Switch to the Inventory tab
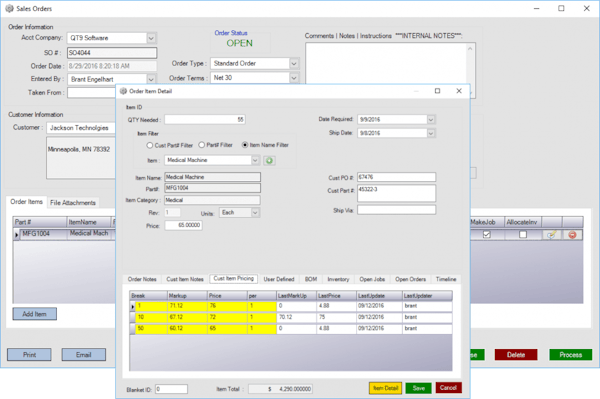600x399 pixels. pos(338,279)
